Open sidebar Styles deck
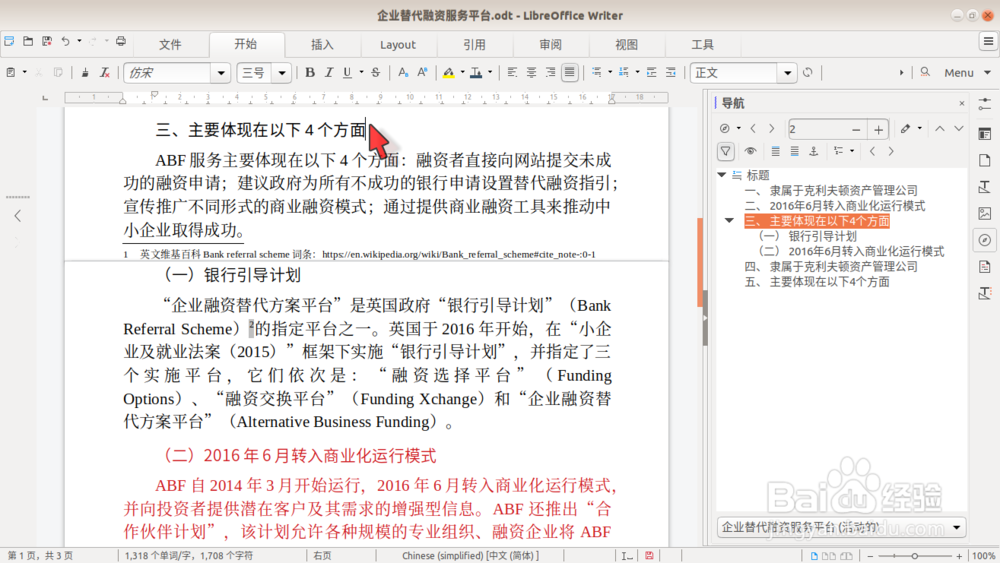This screenshot has height=563, width=1000. (x=985, y=187)
